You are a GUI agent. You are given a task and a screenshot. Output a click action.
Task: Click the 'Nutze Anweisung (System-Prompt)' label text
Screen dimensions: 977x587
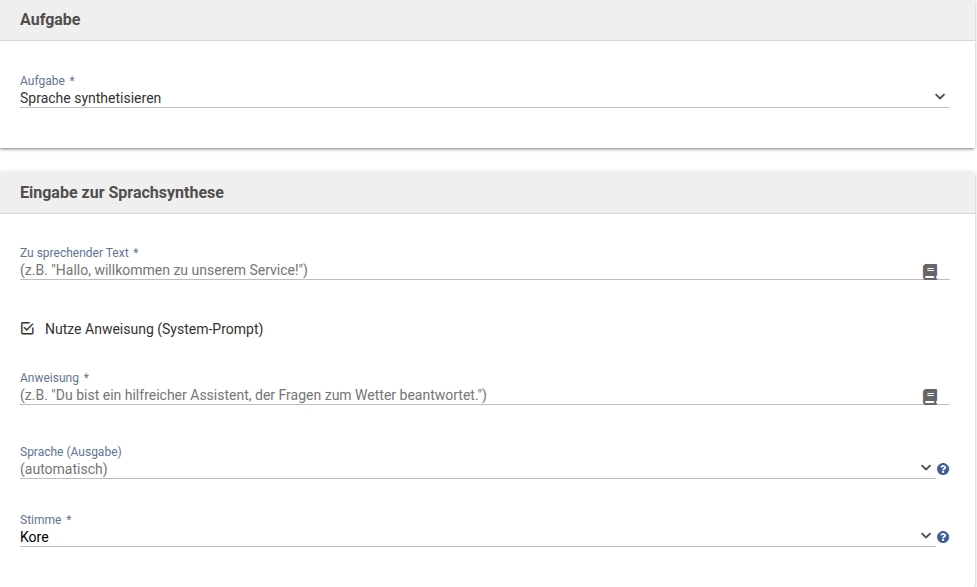tap(154, 329)
